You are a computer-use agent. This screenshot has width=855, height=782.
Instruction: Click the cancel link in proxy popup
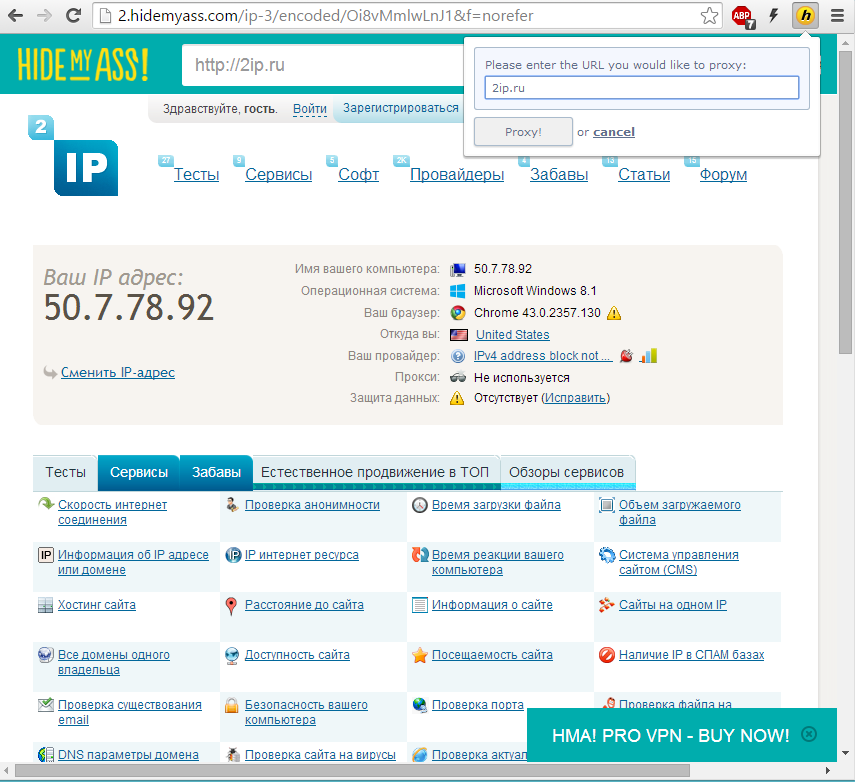613,132
